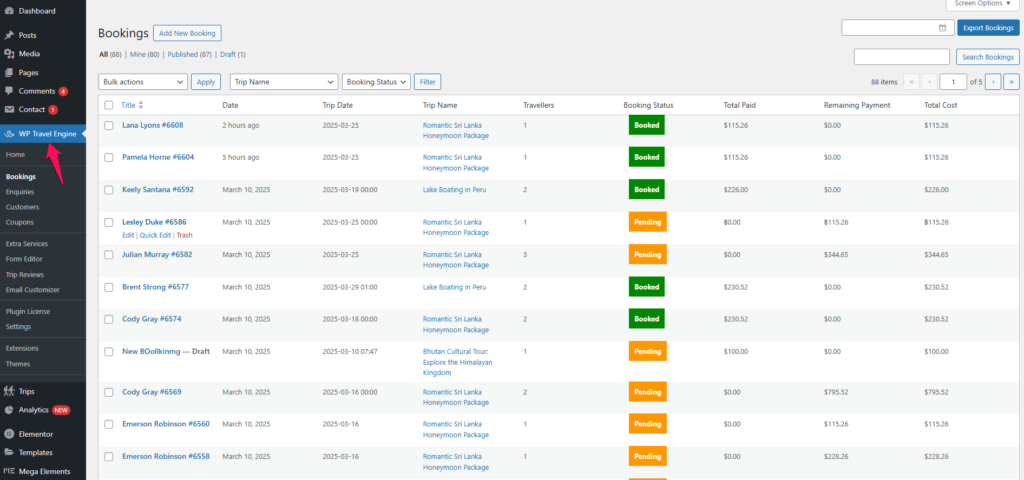Click the Search Bookings button

coord(987,57)
